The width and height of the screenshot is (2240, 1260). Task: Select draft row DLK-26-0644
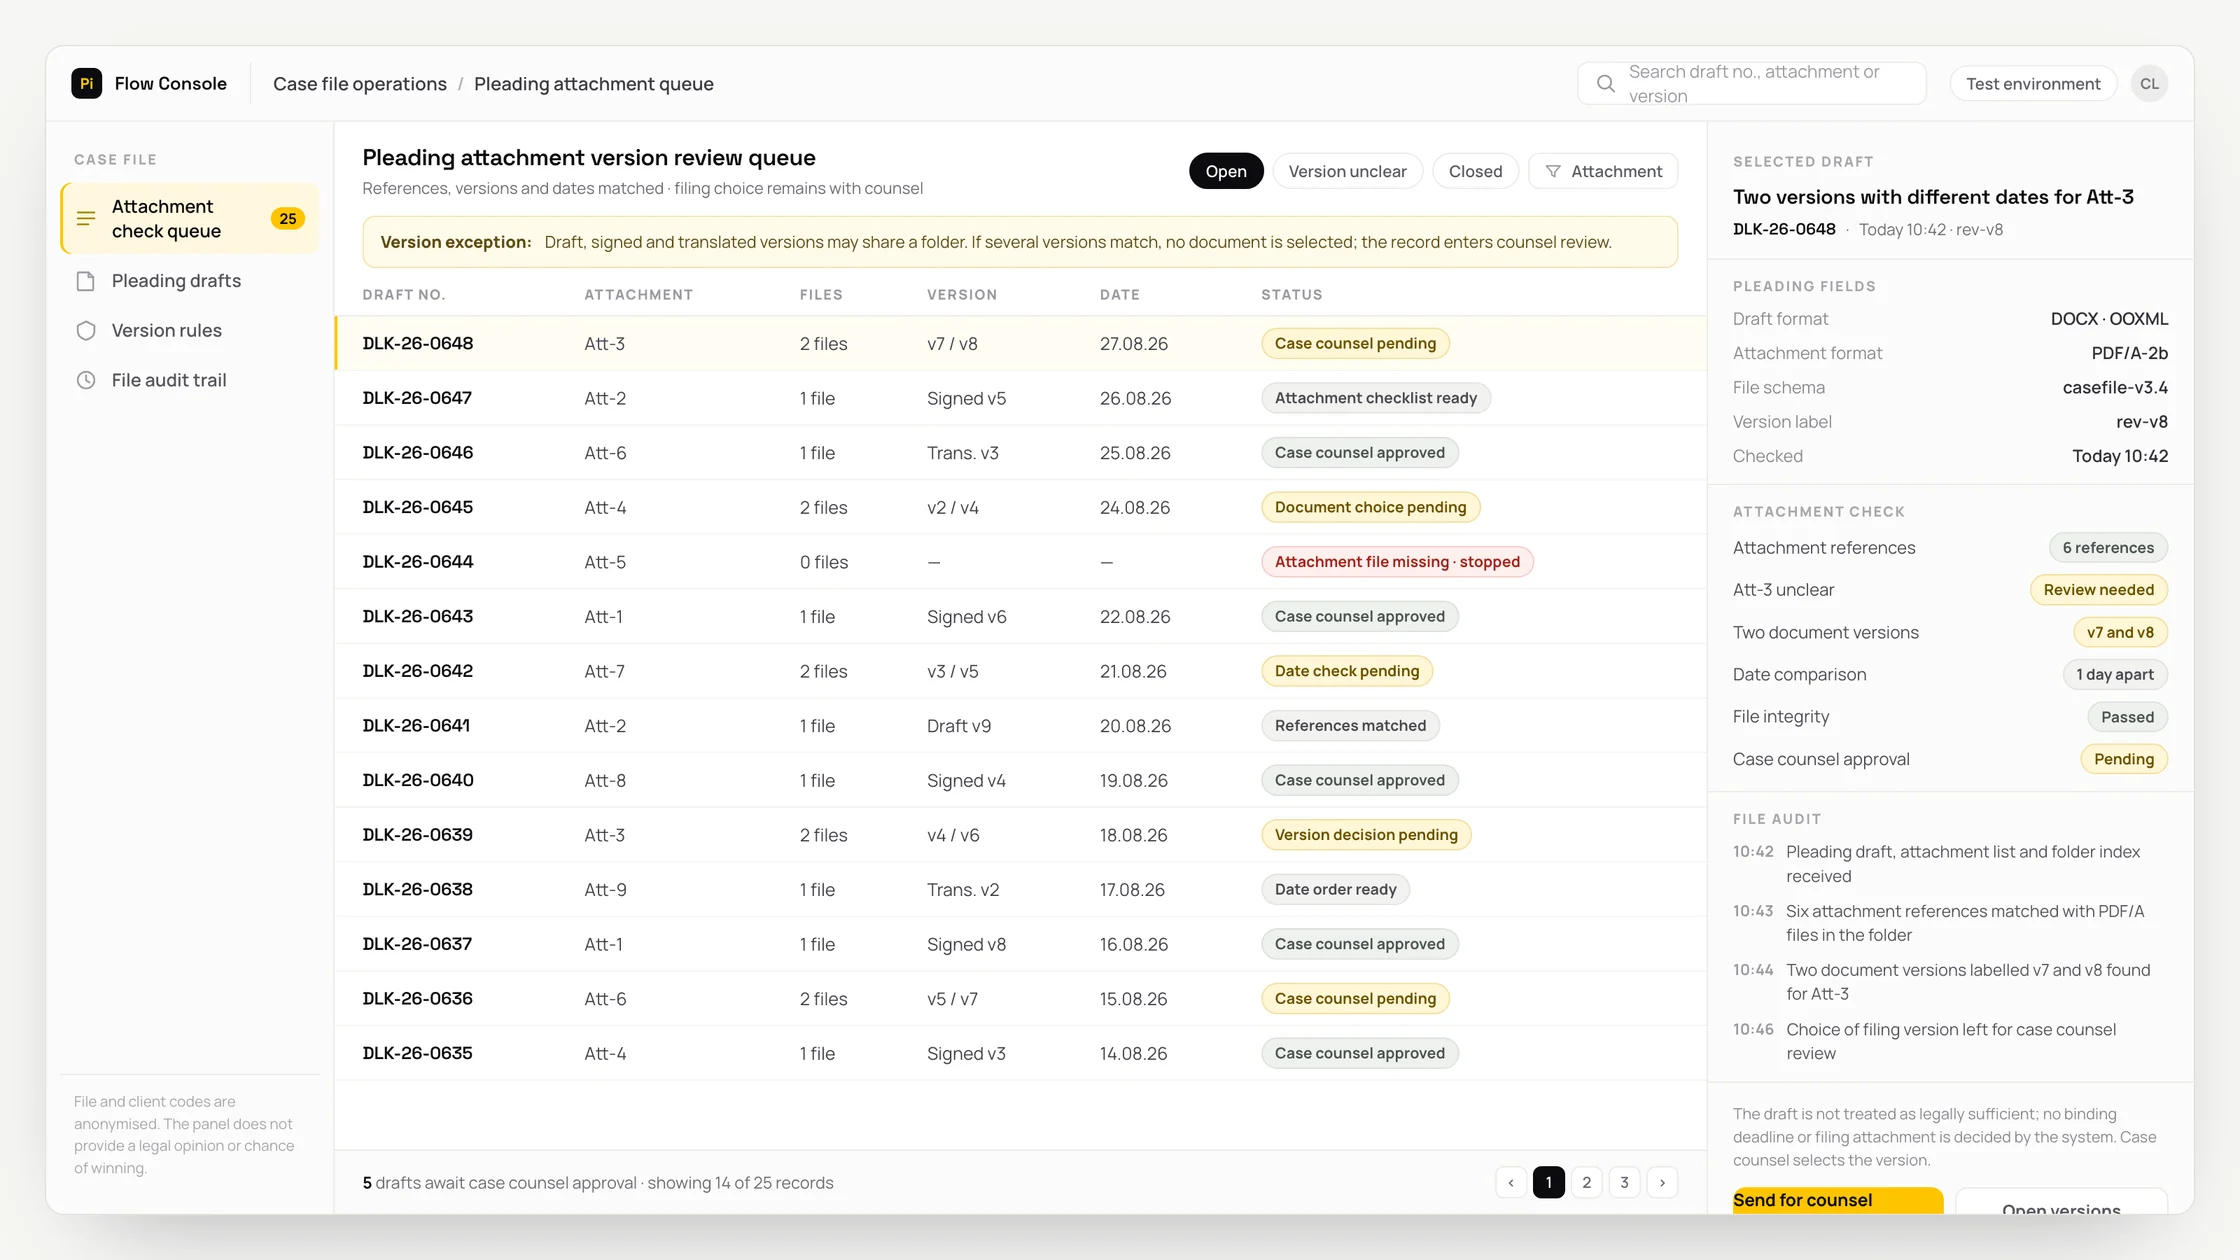pyautogui.click(x=1020, y=562)
